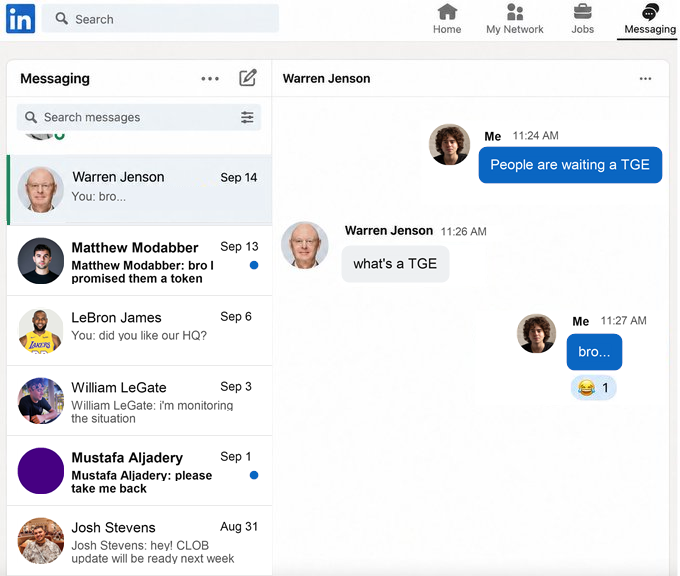Click the unread dot on Matthew Modabber's message
680x576 pixels.
pos(254,265)
